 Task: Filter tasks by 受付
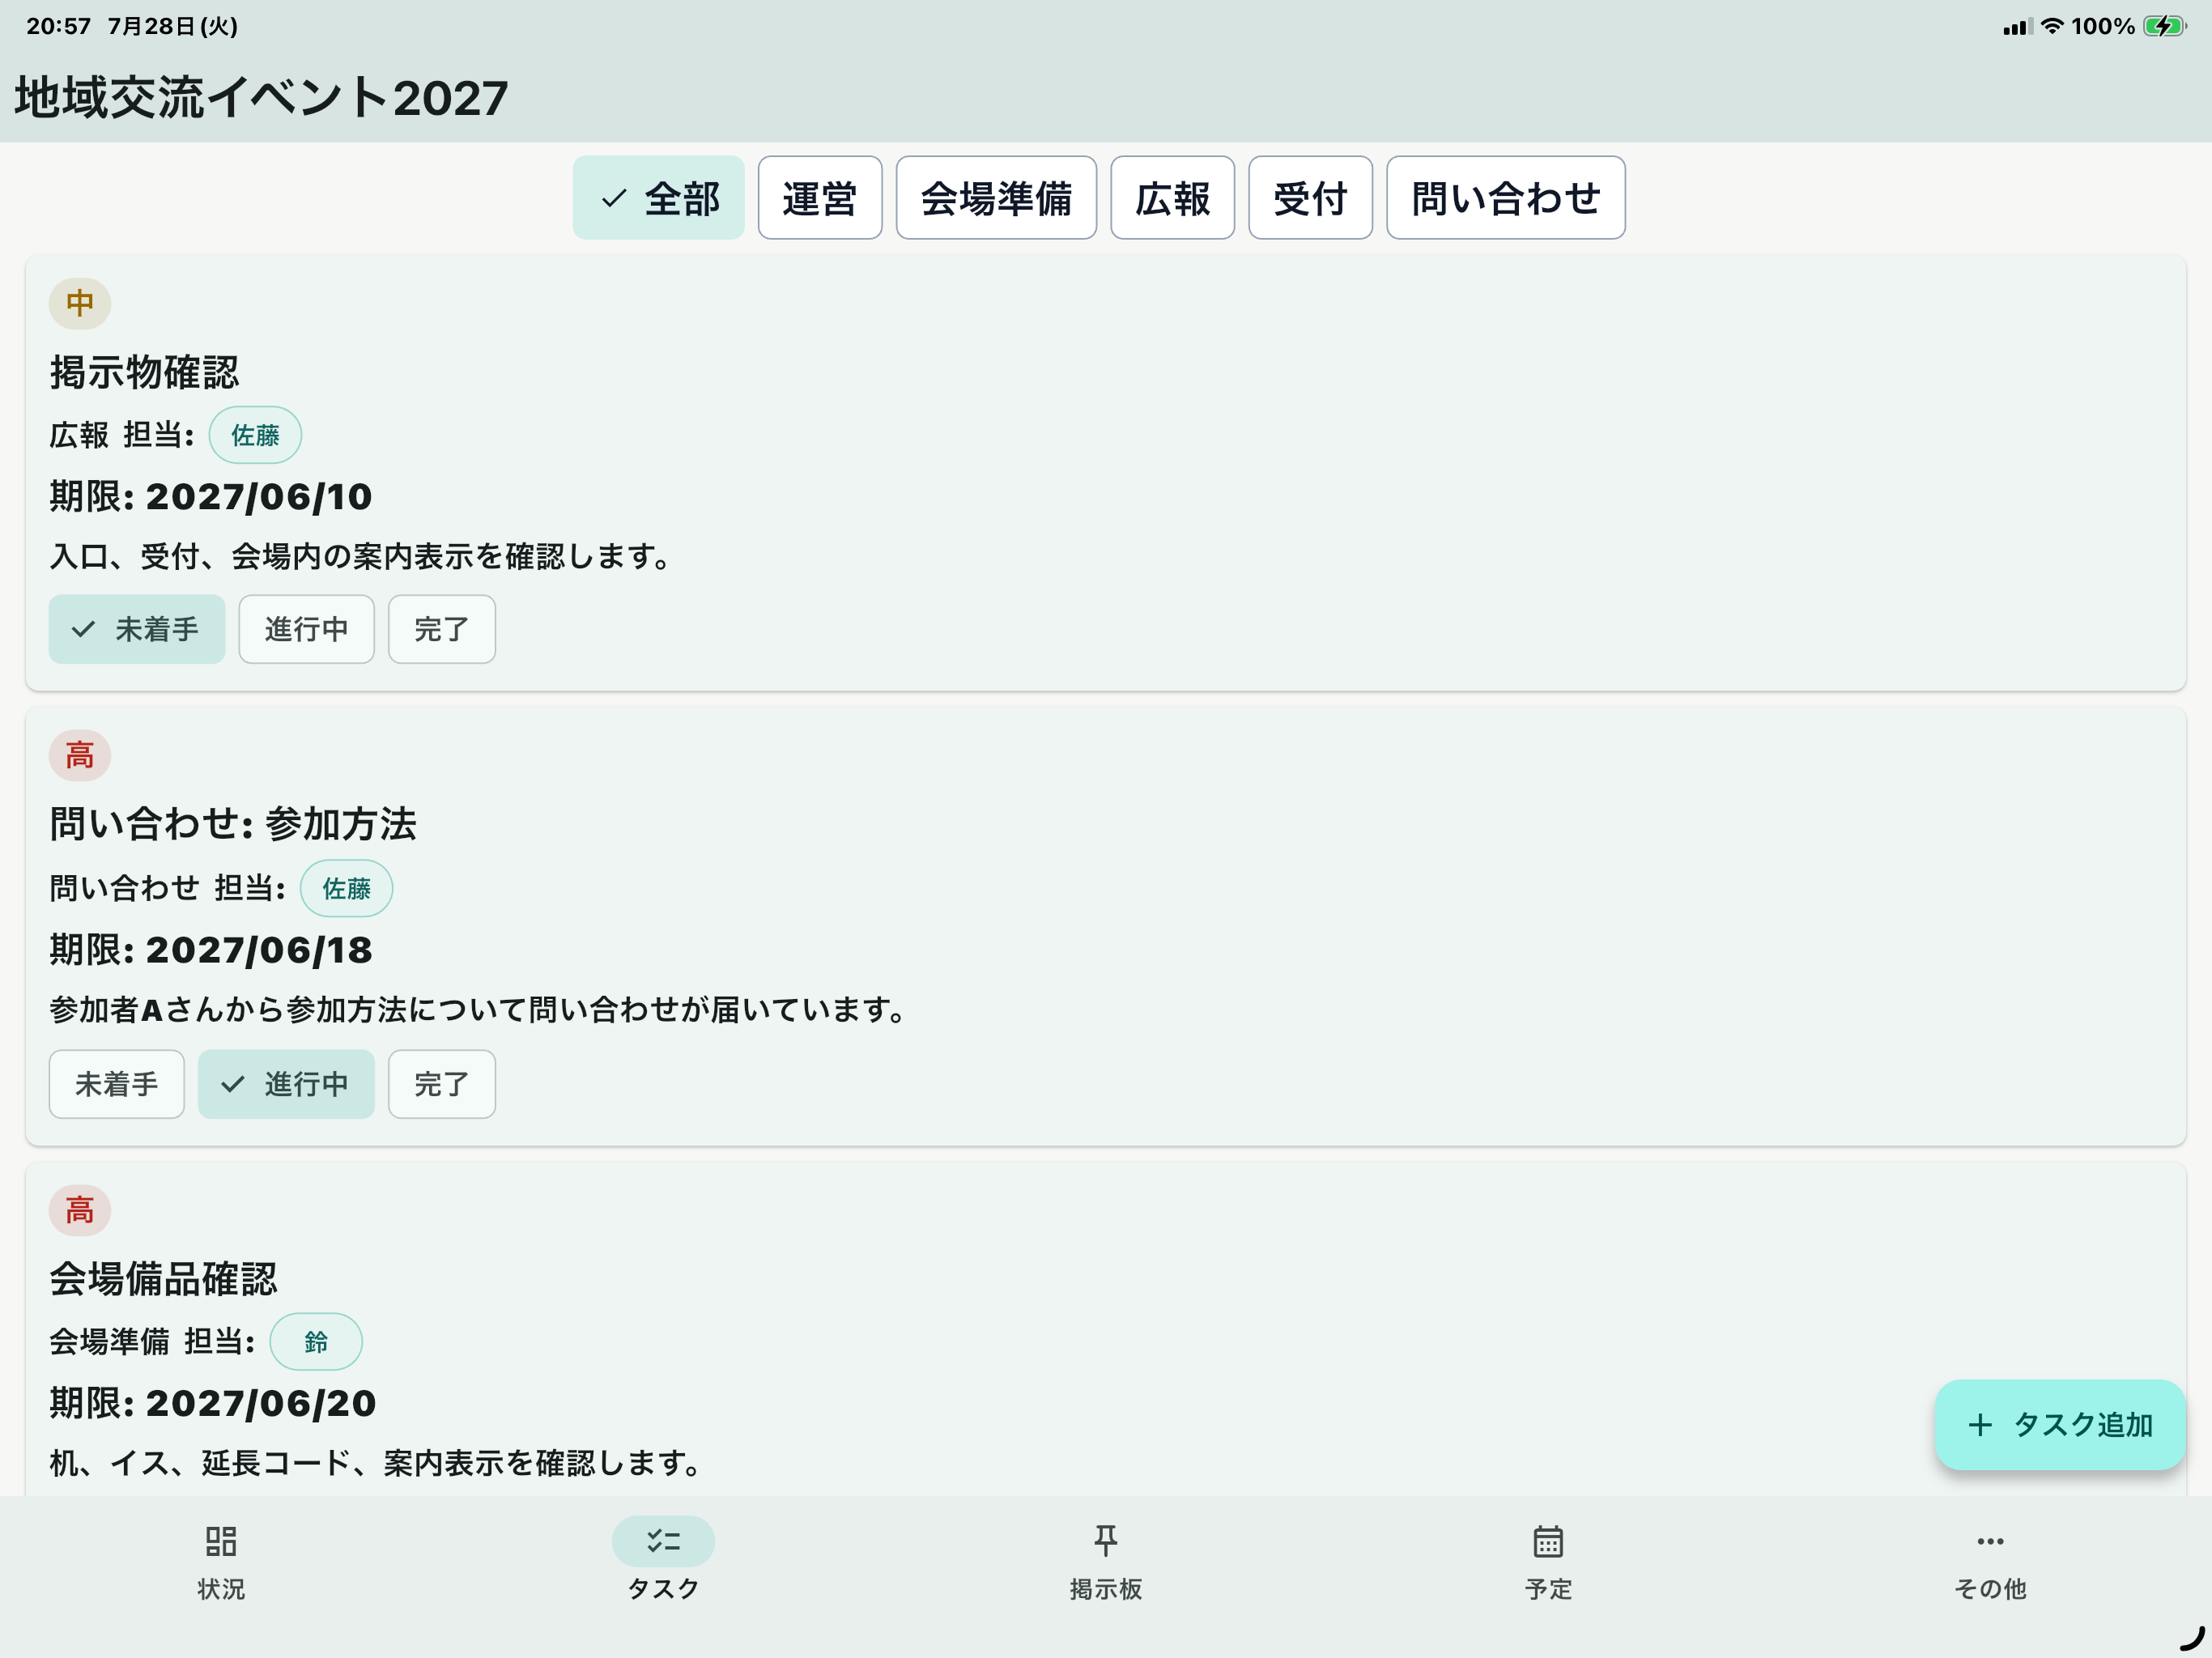pos(1310,198)
